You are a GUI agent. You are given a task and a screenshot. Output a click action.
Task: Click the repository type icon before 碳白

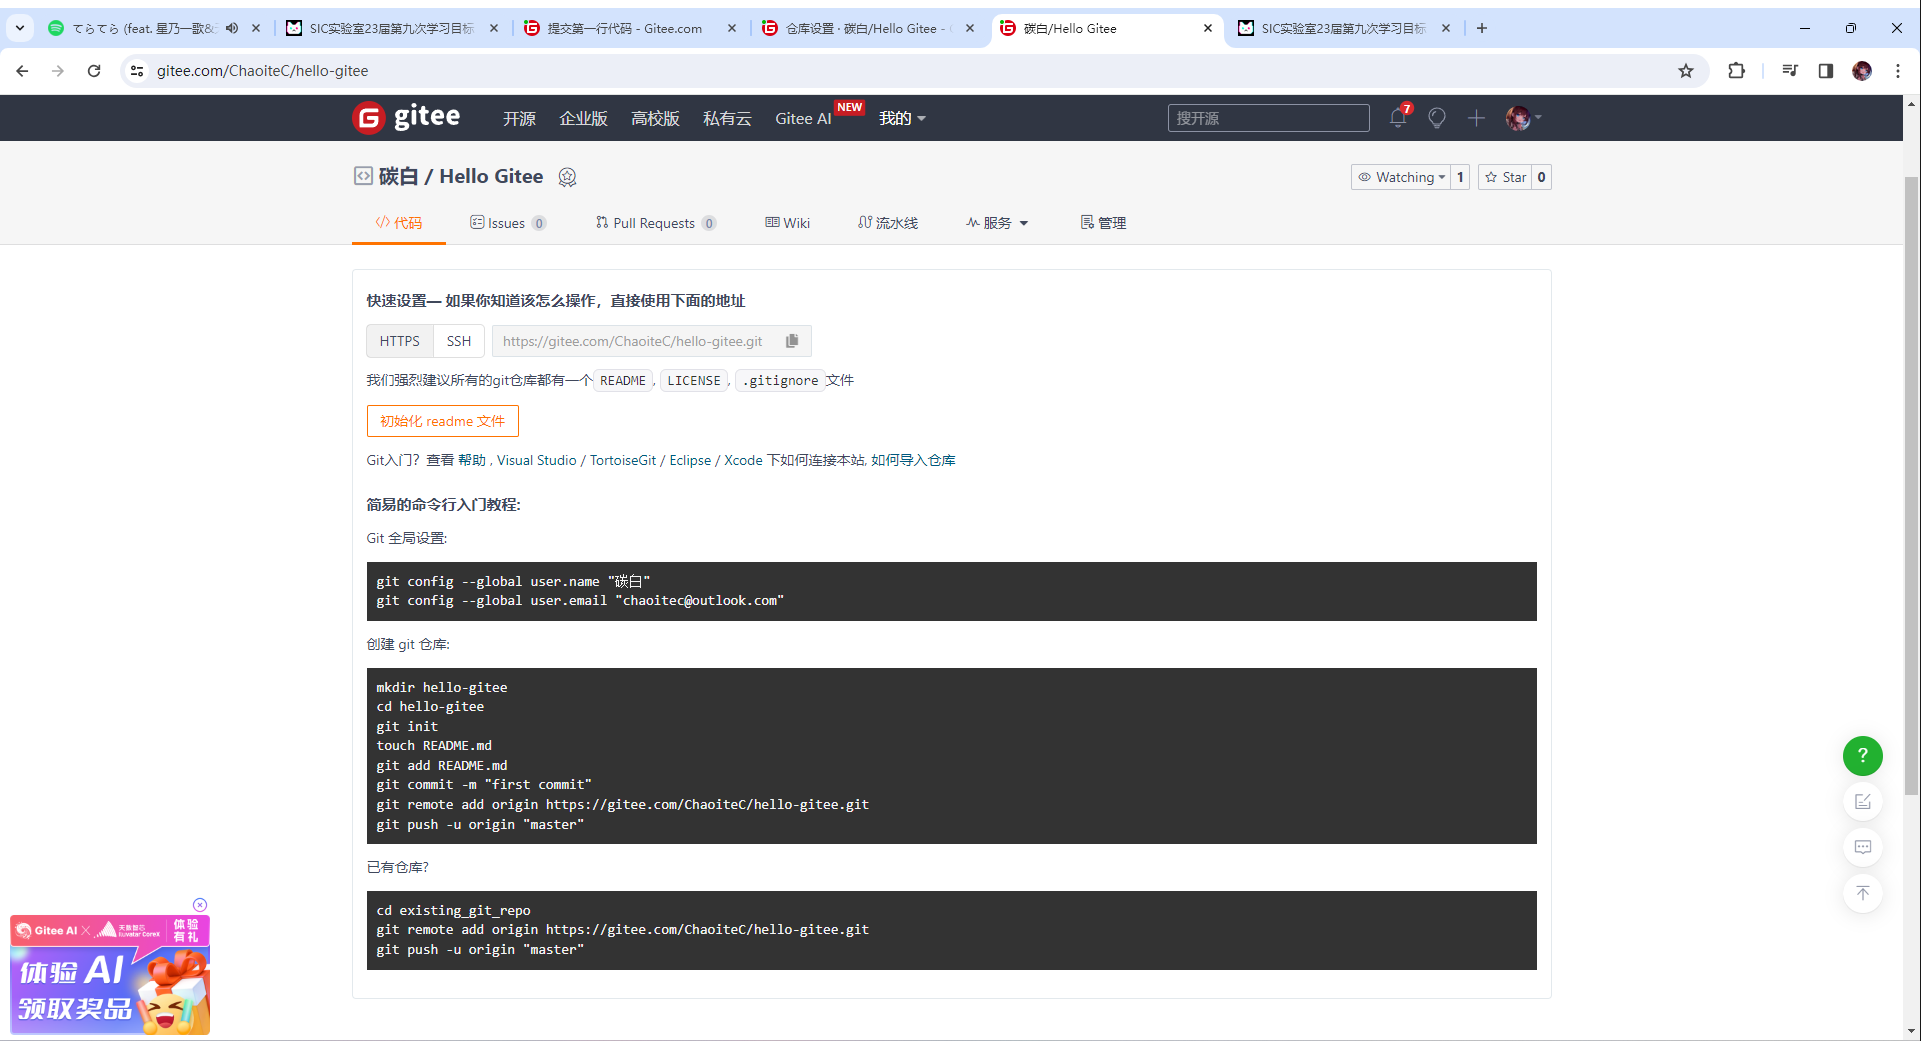click(363, 176)
